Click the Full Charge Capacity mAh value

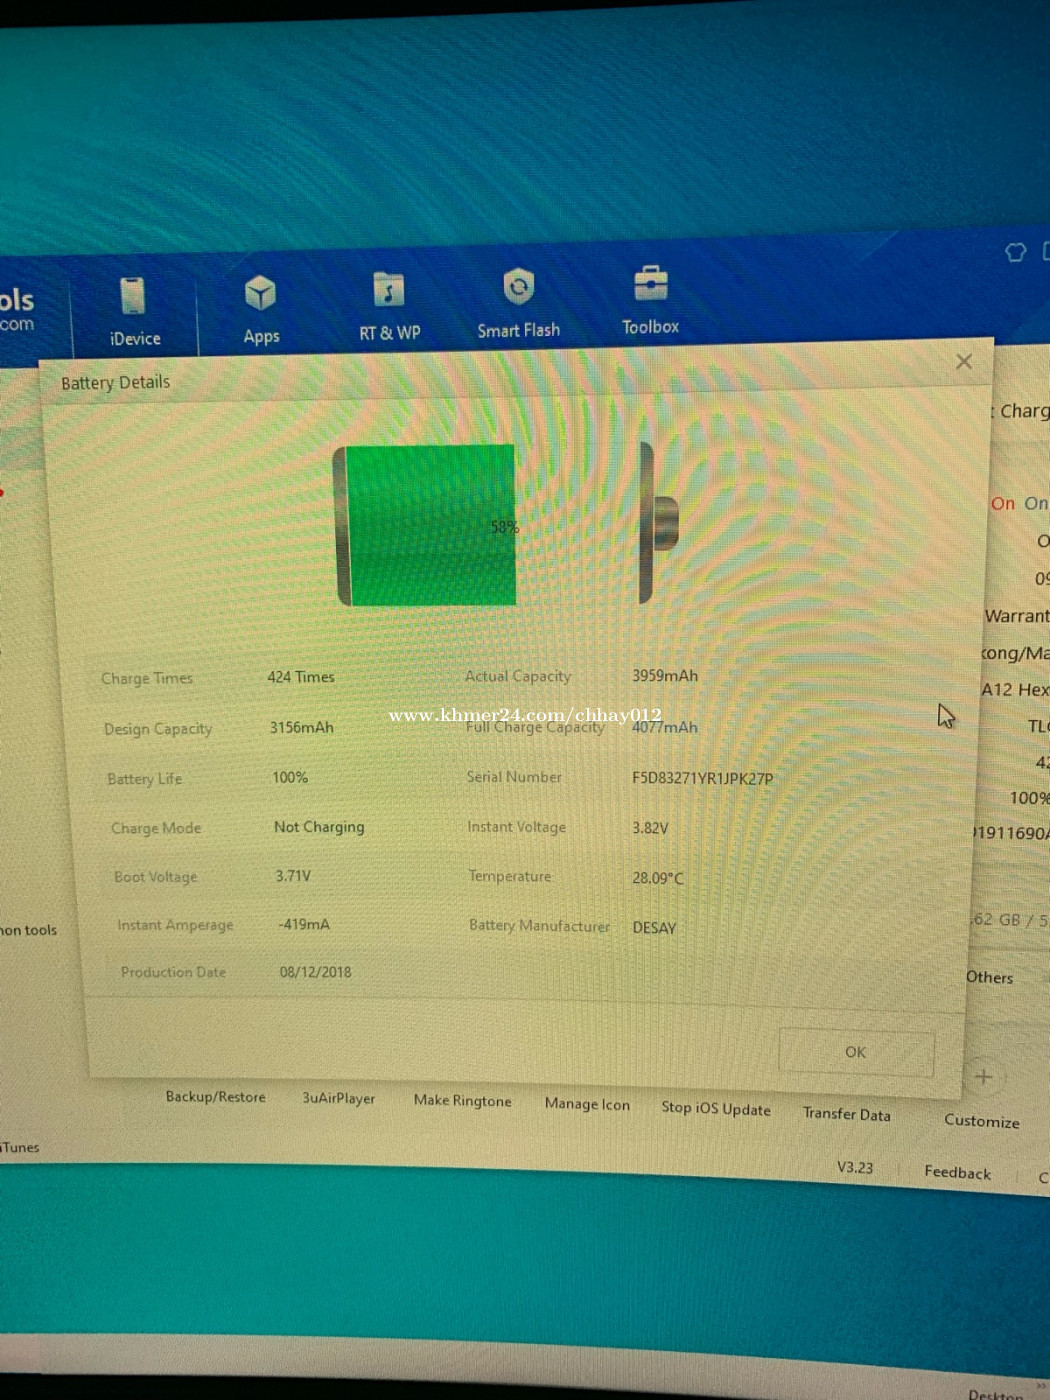(x=665, y=727)
